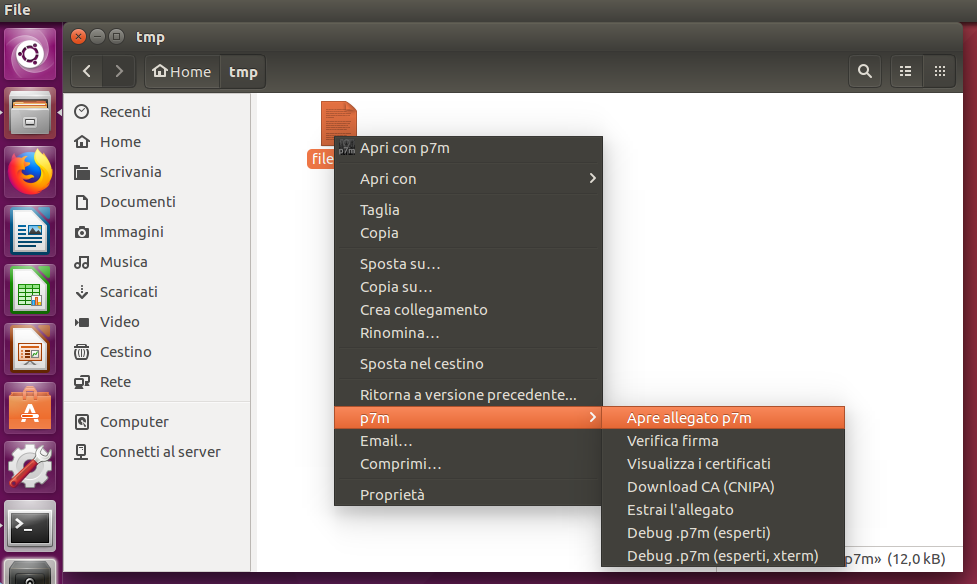
Task: Select 'Visualizza i certificati' option
Action: tap(698, 464)
